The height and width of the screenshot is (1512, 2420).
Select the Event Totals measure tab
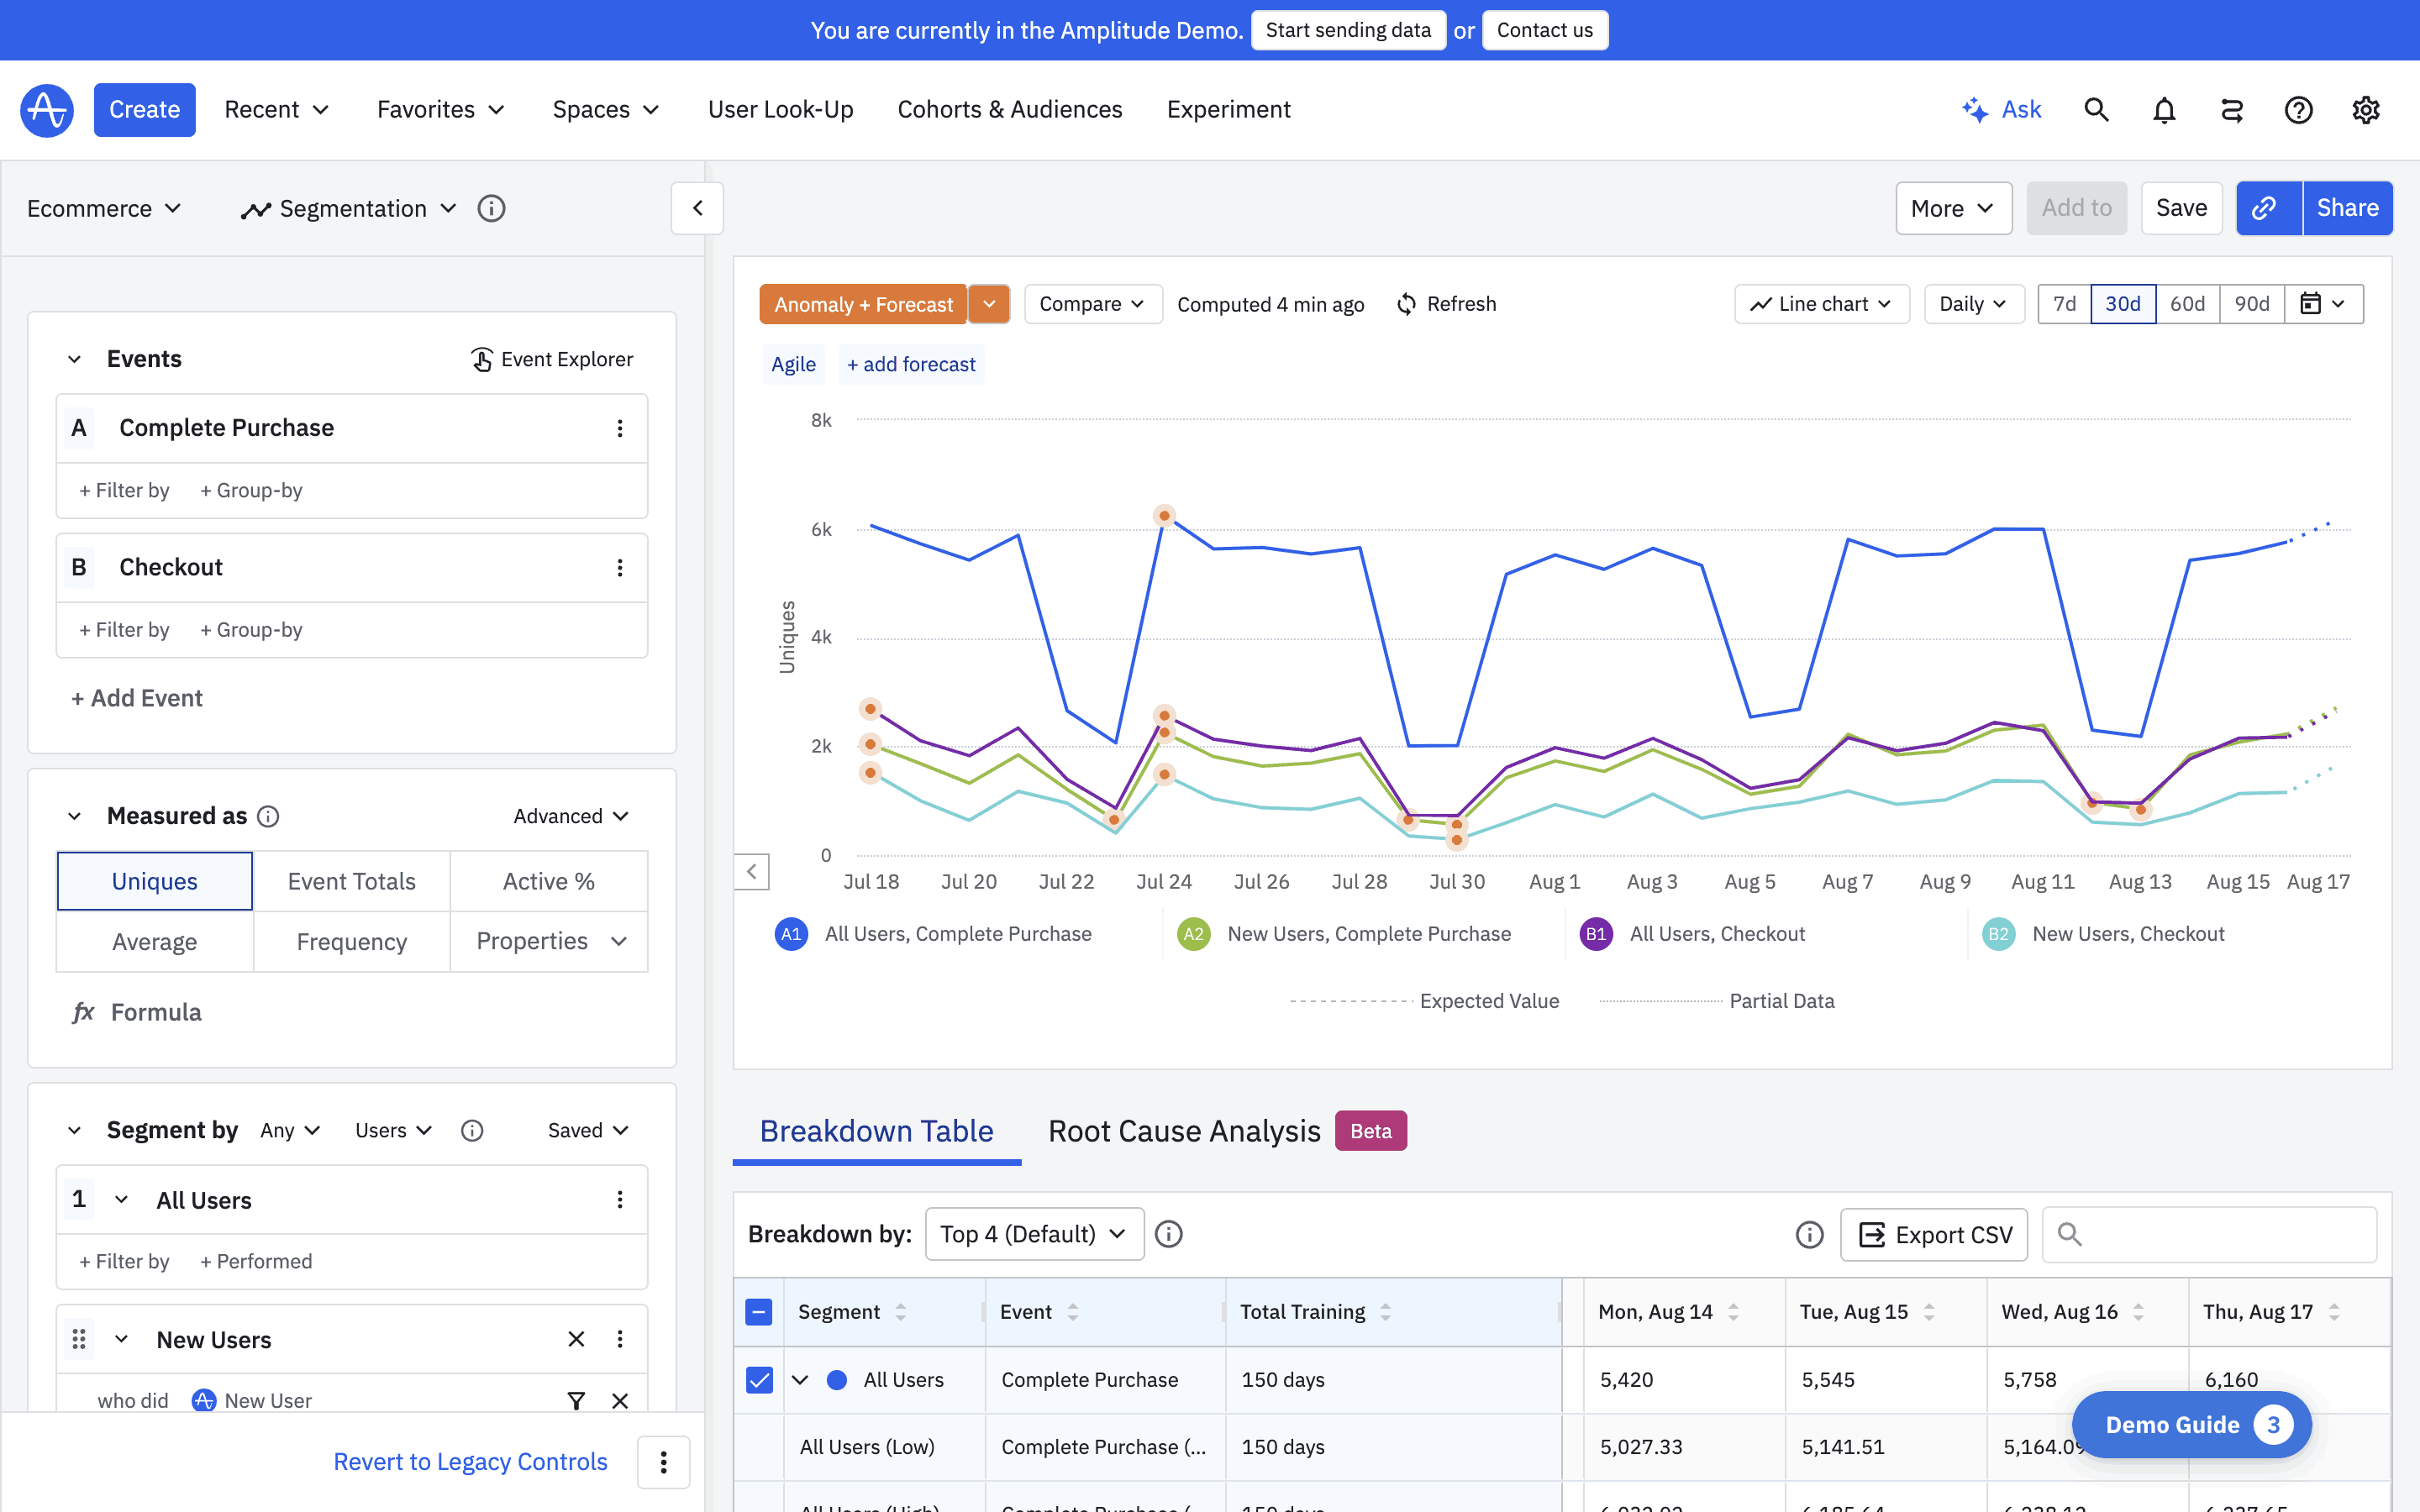[x=351, y=881]
